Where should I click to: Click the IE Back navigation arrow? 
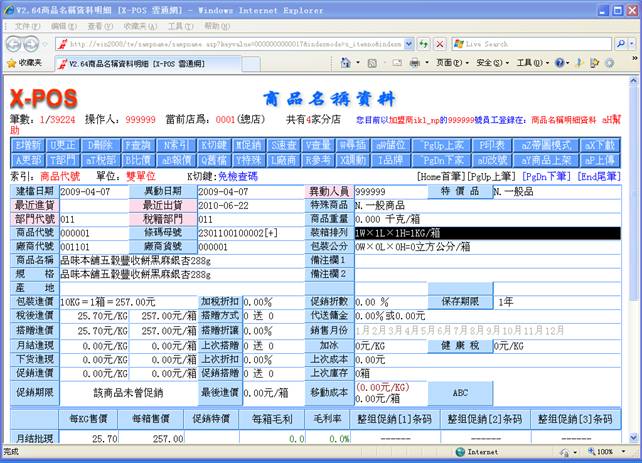tap(13, 44)
